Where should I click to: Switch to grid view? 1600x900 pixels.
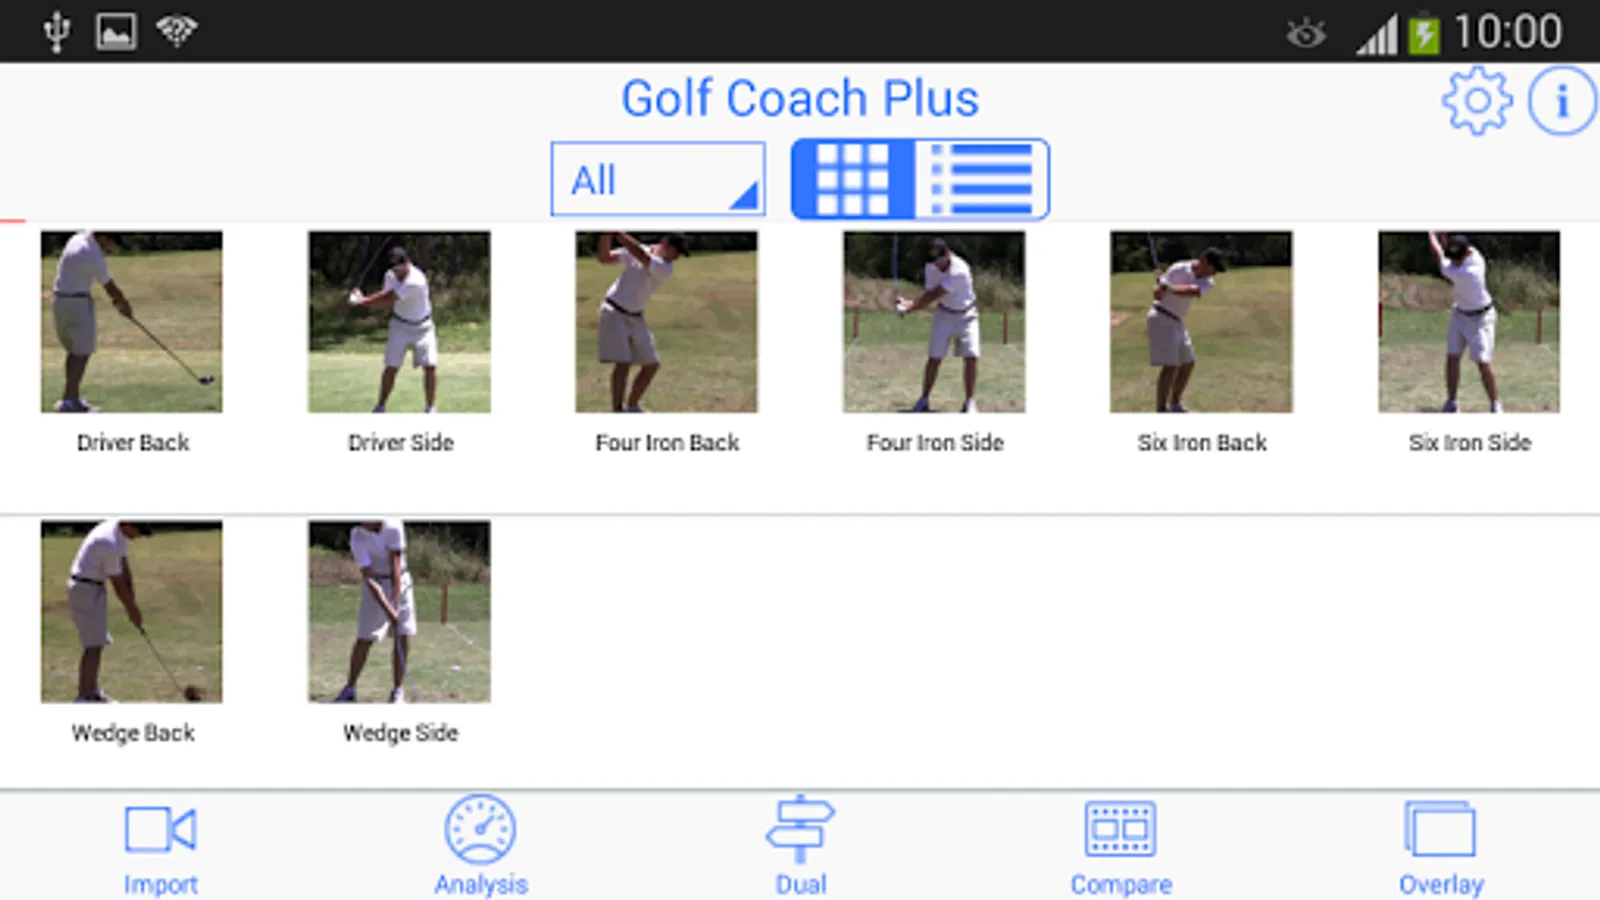point(852,179)
